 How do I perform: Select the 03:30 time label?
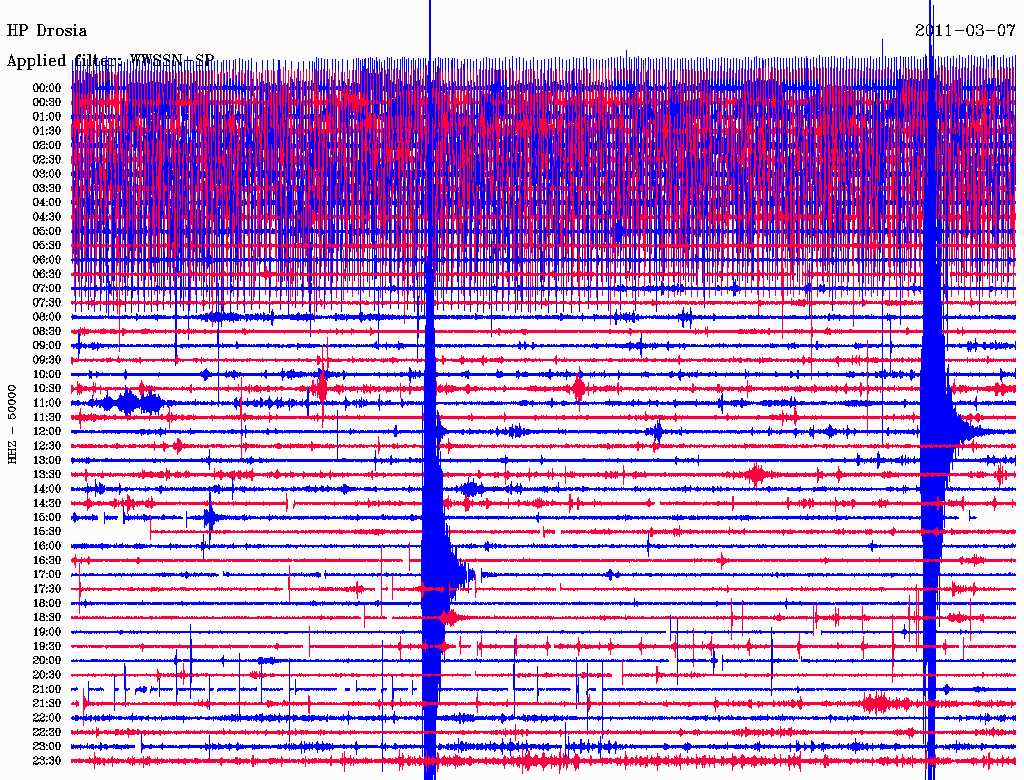click(x=47, y=188)
